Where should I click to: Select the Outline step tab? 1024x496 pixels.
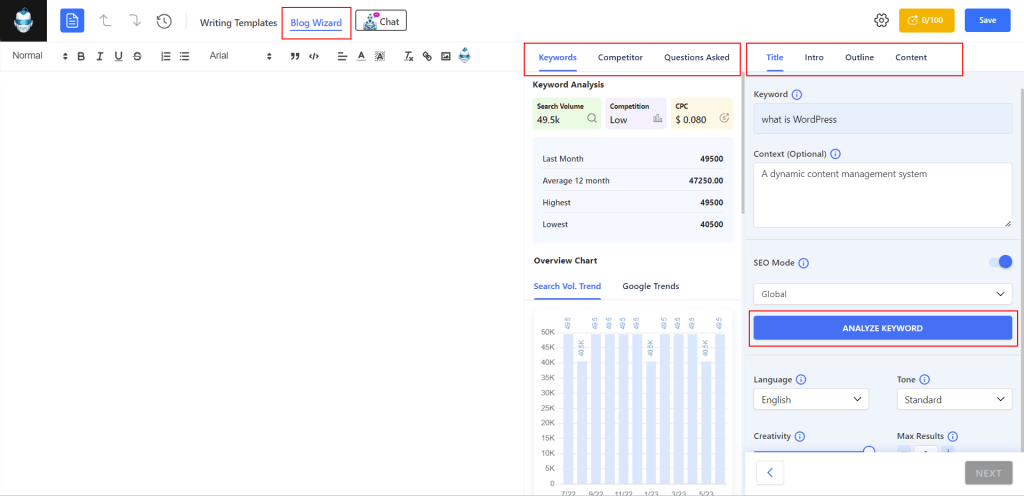pyautogui.click(x=859, y=57)
